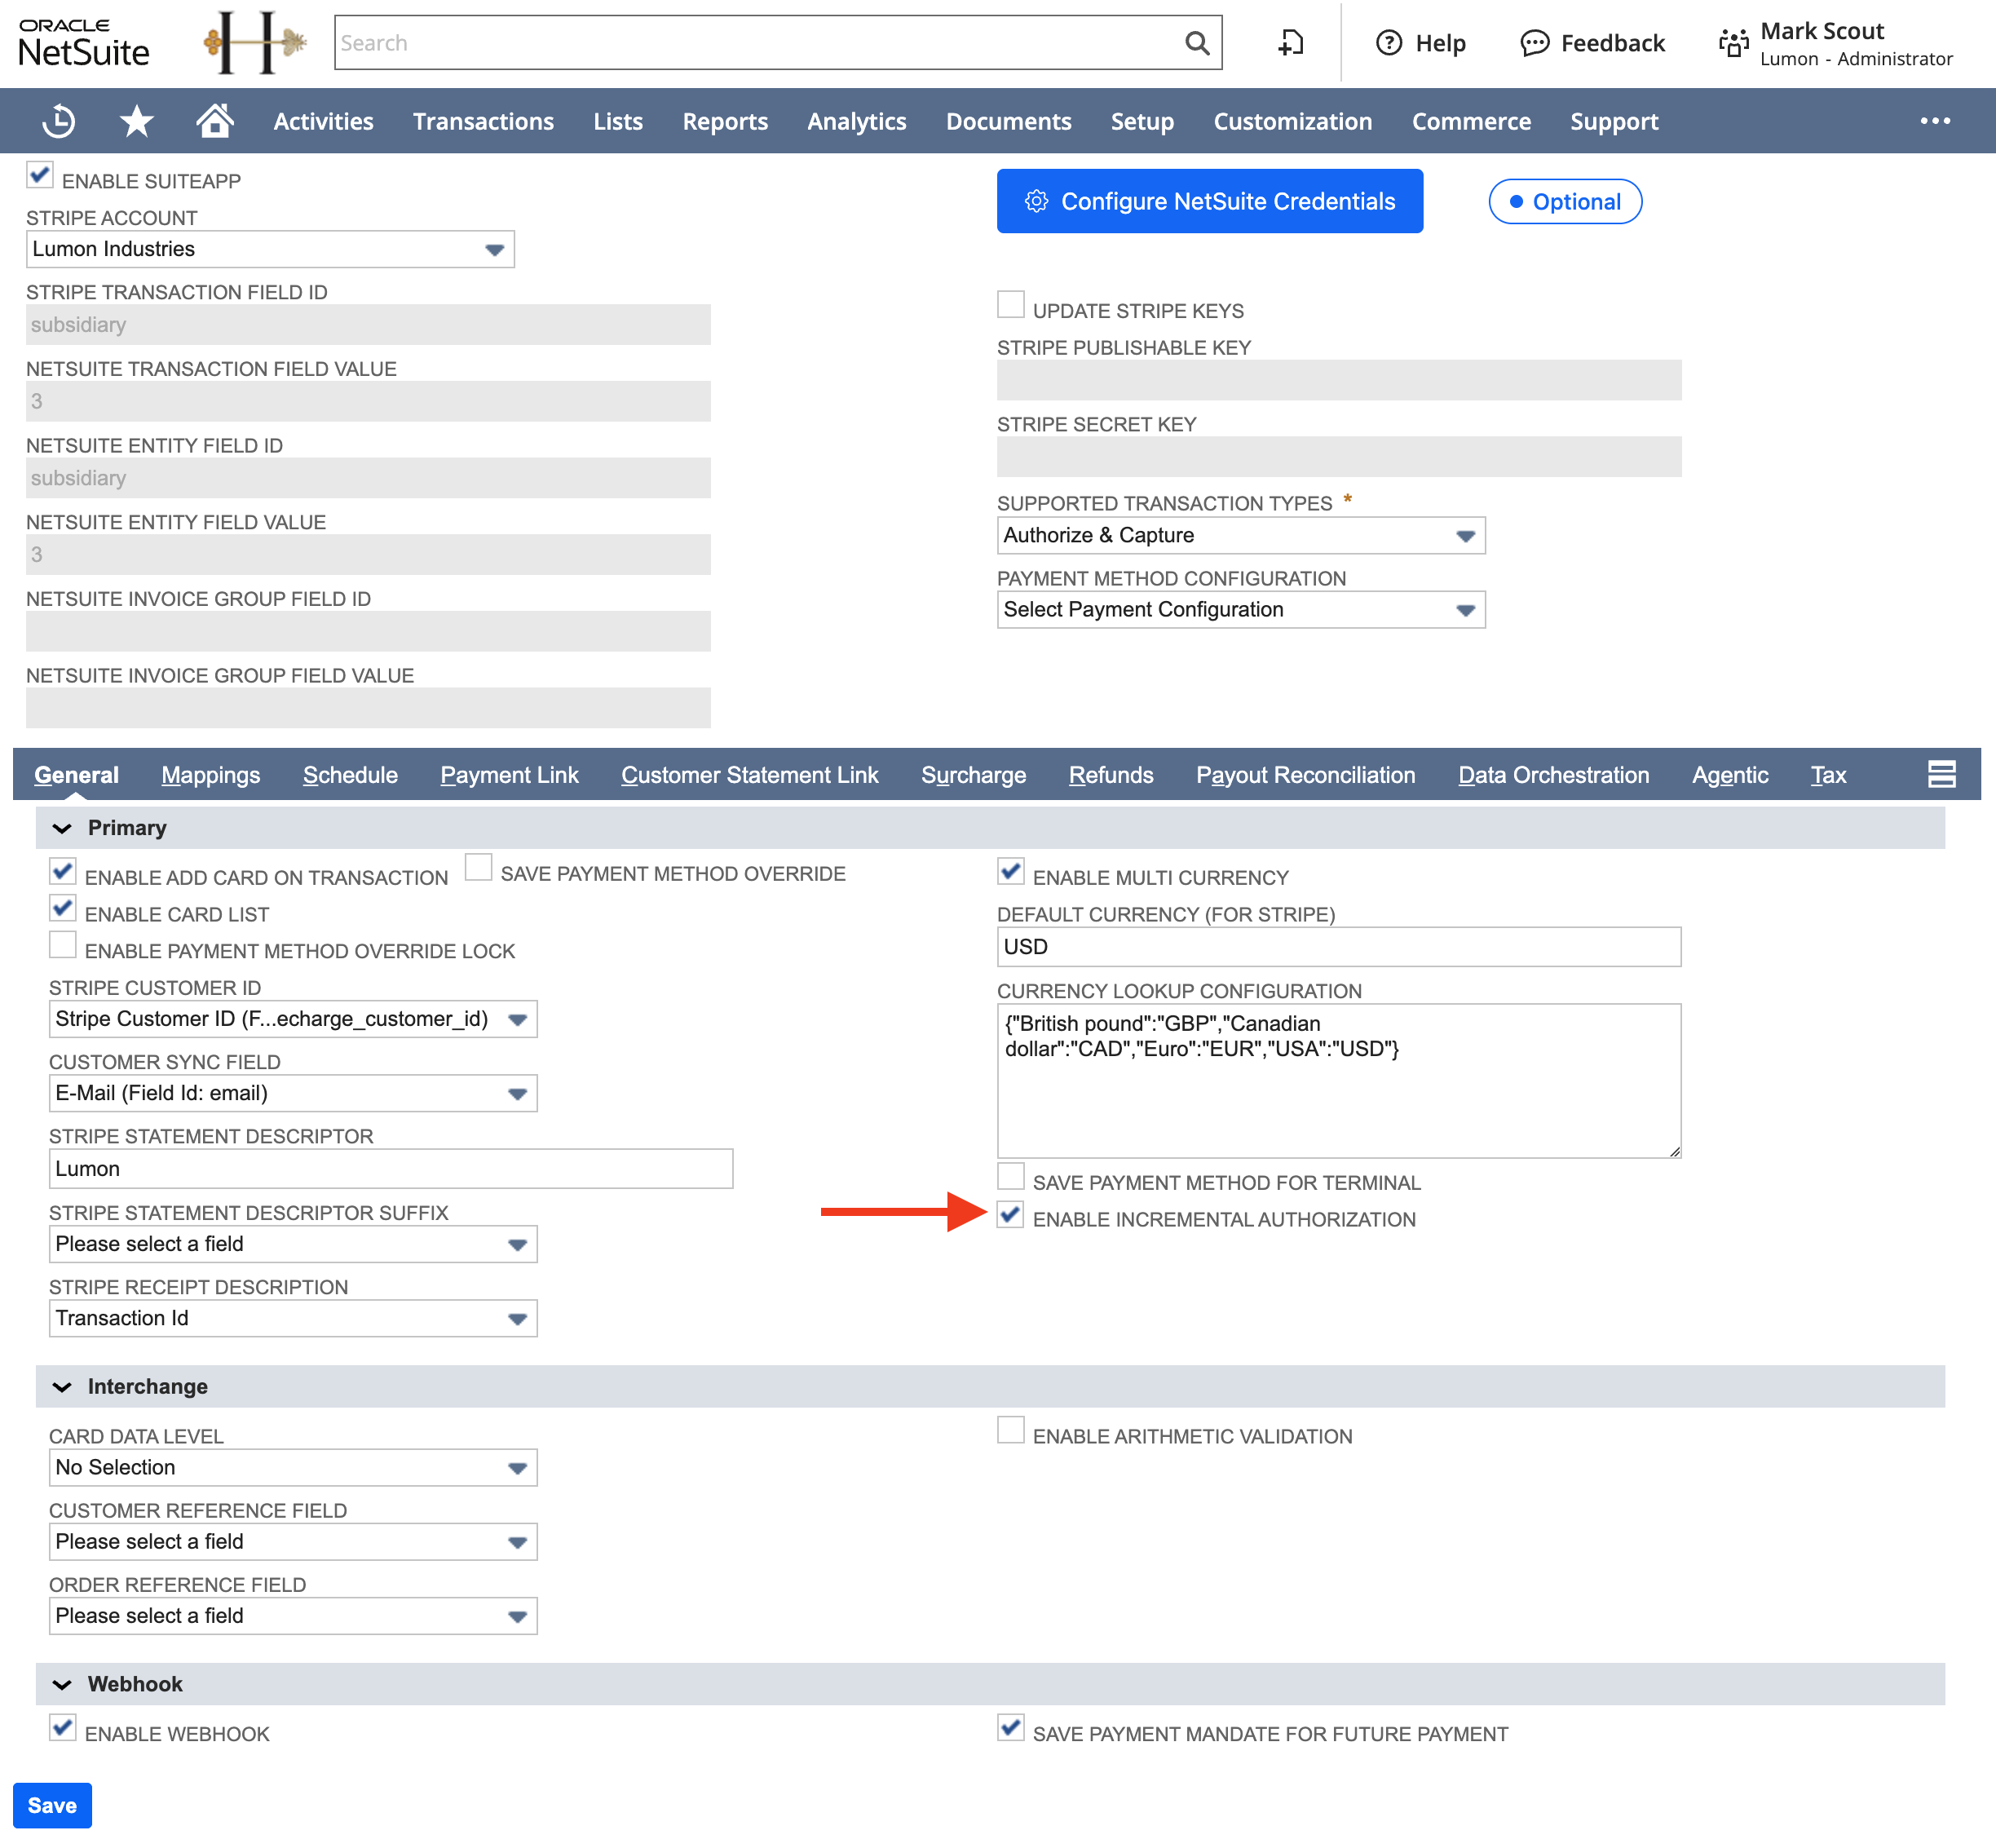1996x1848 pixels.
Task: Check Save Payment Method For Terminal
Action: pyautogui.click(x=1011, y=1176)
